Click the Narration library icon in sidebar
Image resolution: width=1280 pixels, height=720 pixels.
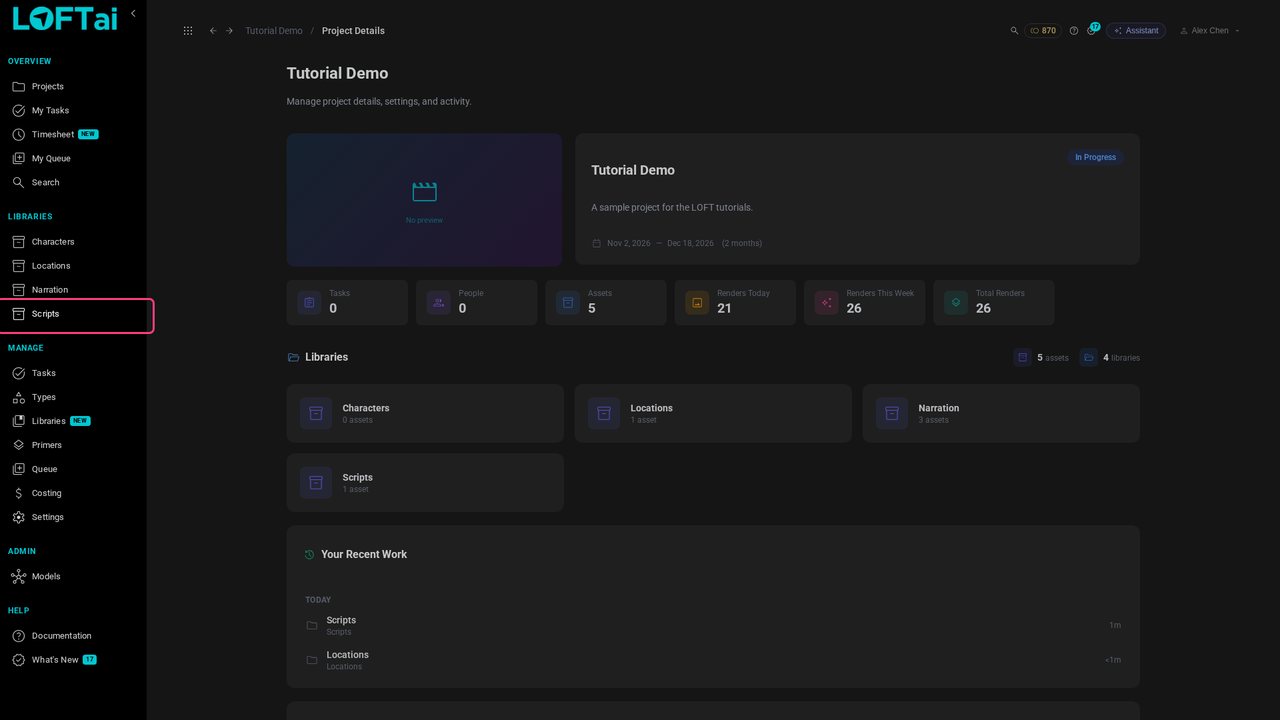18,289
